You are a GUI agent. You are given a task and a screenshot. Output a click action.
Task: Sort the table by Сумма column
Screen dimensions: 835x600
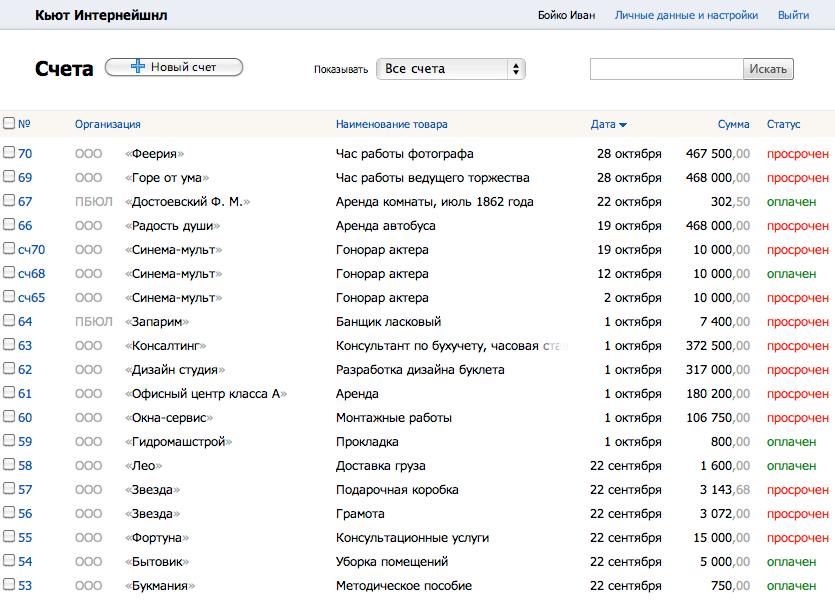(733, 124)
